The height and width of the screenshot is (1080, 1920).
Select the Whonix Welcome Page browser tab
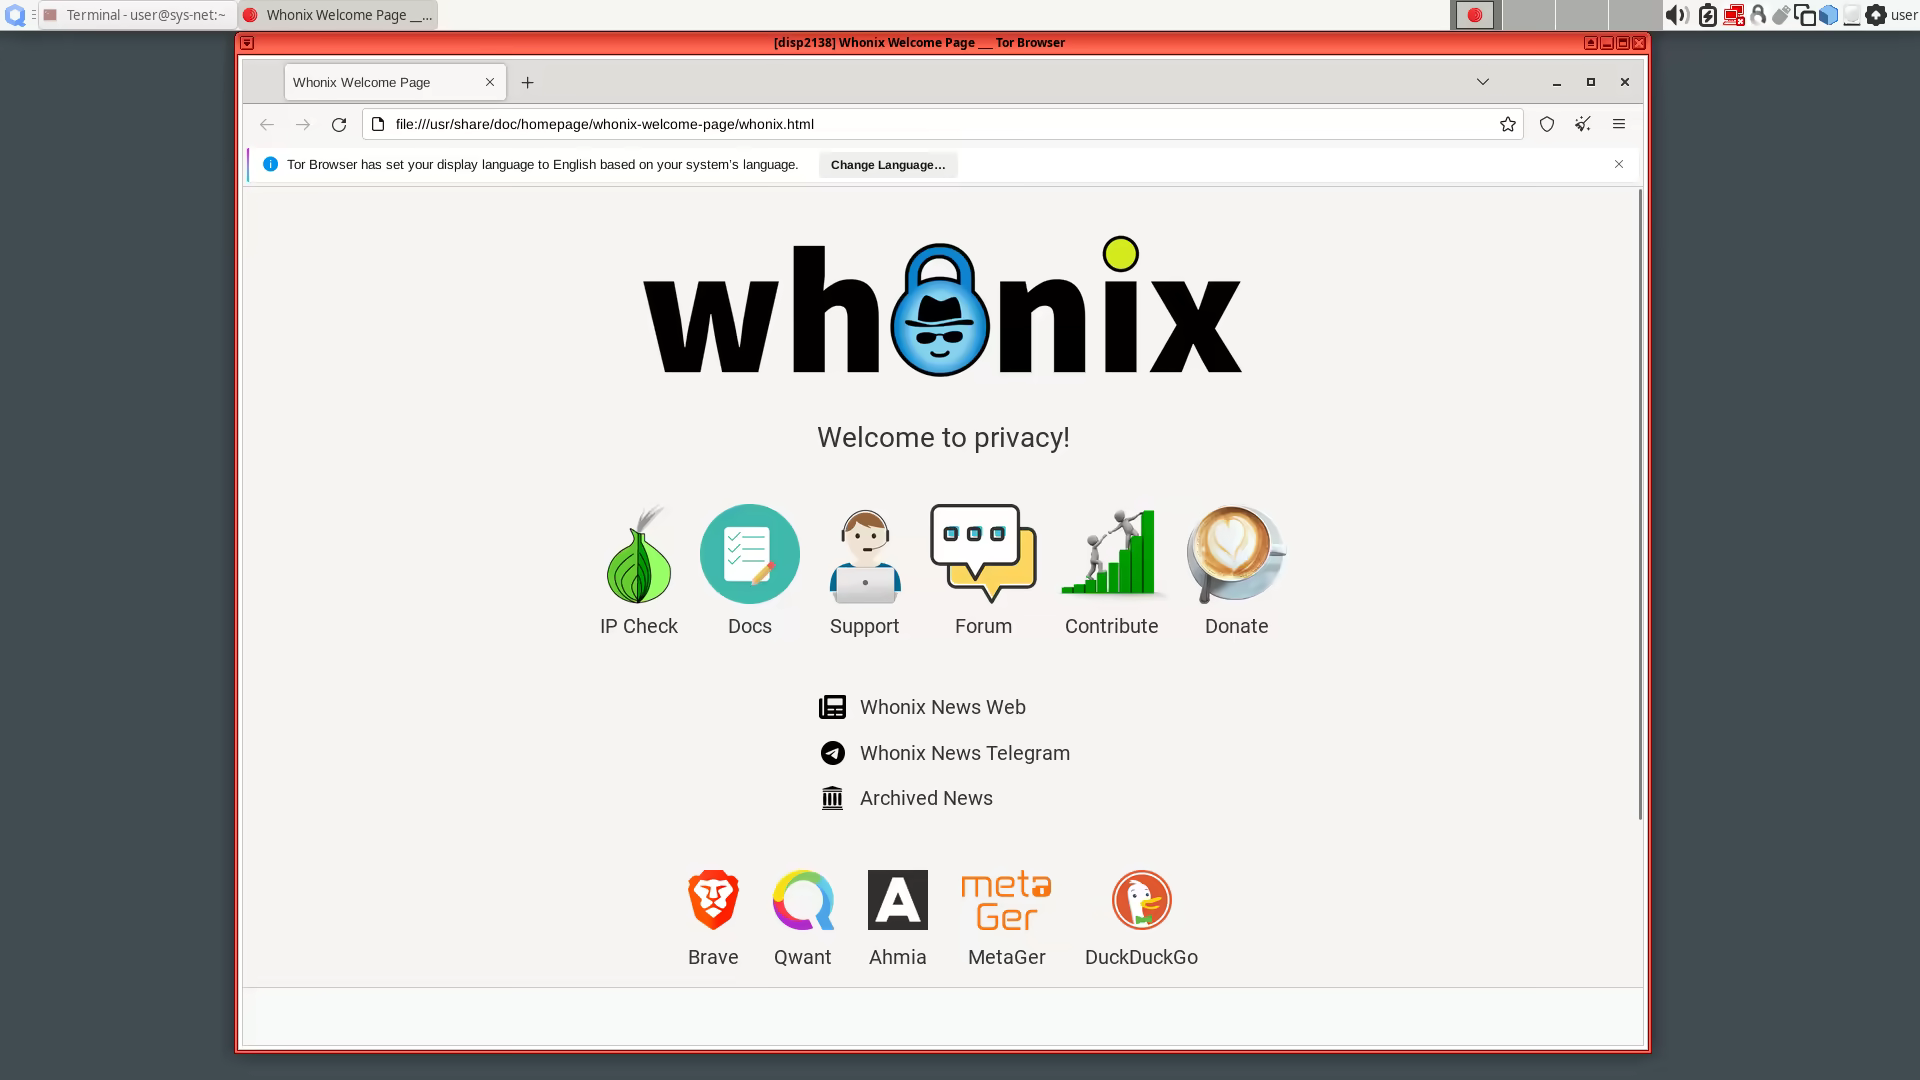tap(395, 82)
